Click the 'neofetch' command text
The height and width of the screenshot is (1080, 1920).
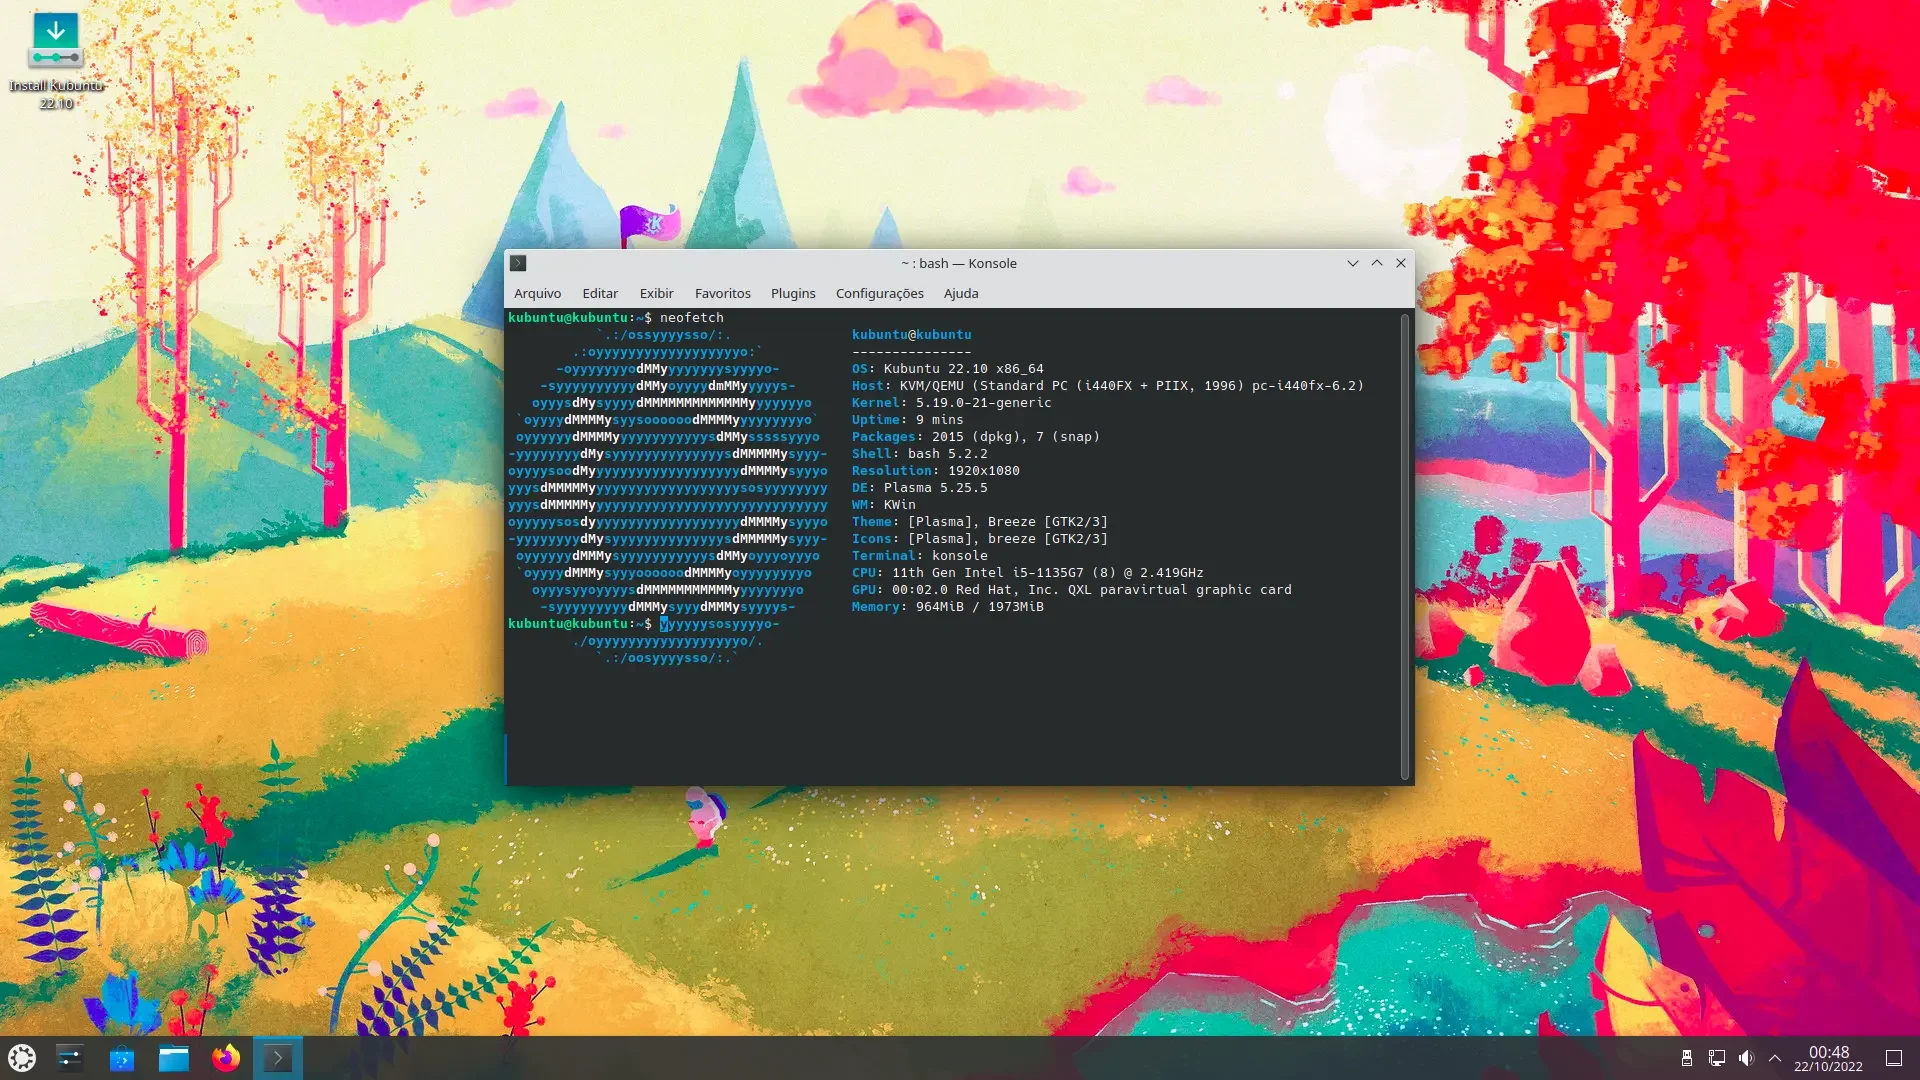(691, 318)
